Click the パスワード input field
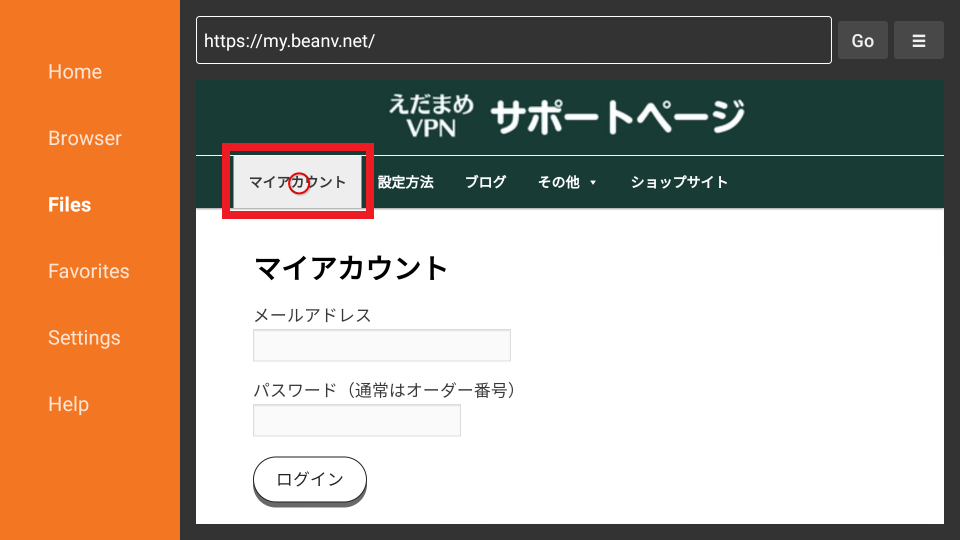Screen dimensions: 960x540 click(x=357, y=420)
